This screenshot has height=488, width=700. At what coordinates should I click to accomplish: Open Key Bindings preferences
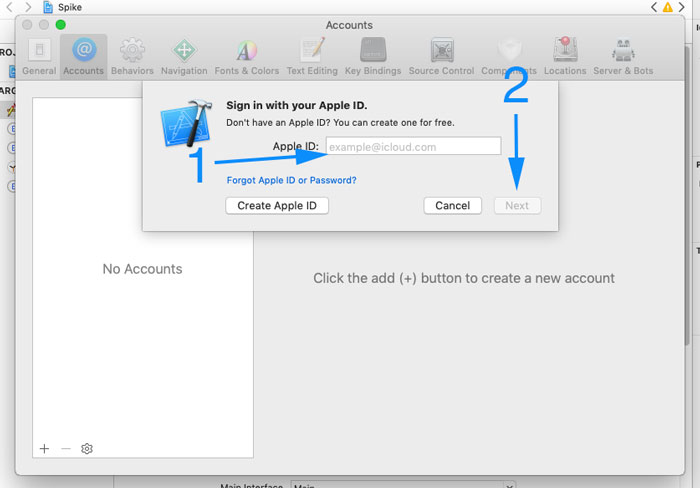(373, 57)
